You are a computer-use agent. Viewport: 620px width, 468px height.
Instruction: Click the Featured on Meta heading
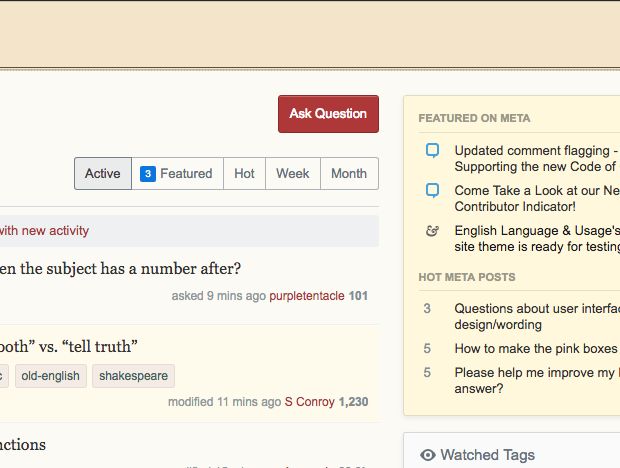(x=474, y=118)
